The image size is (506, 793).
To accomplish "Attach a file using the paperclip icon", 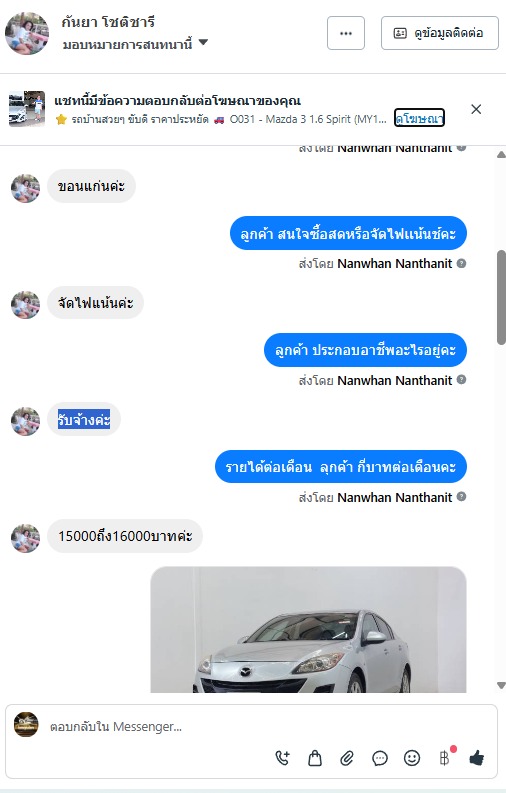I will (x=347, y=758).
